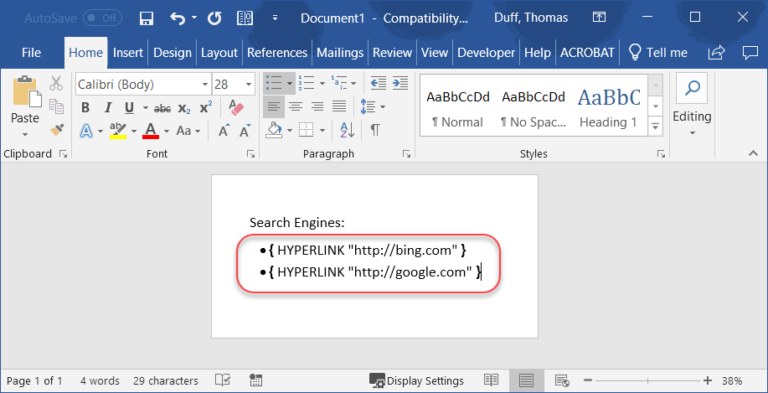Screen dimensions: 768x393
Task: Clear all formatting with eraser icon
Action: (236, 107)
